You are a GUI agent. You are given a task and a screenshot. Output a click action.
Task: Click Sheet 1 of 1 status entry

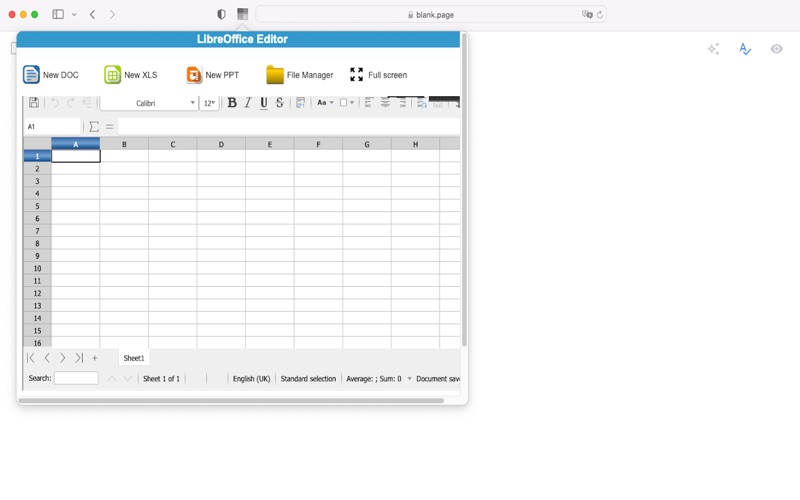pyautogui.click(x=161, y=379)
